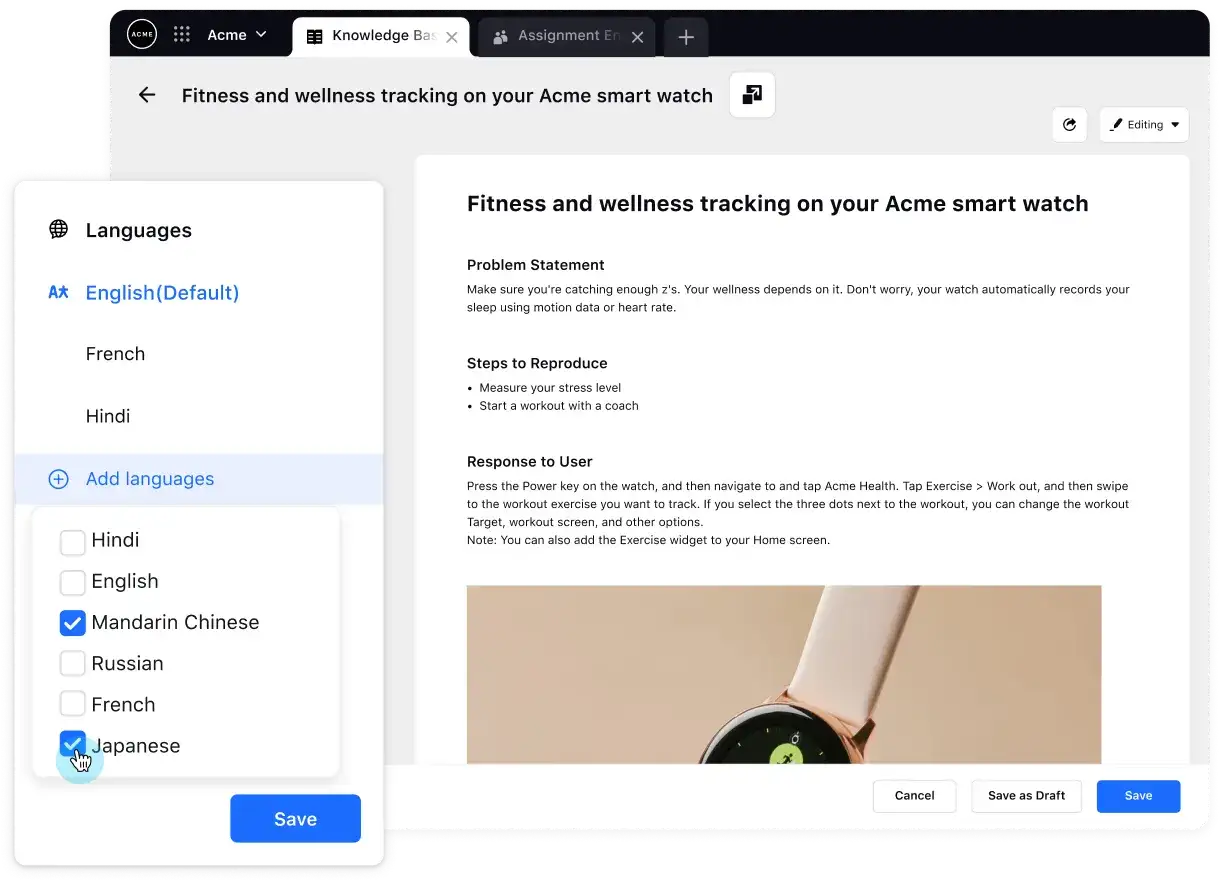Click the highlighted Add languages row
Screen dimensions: 1222x880
pyautogui.click(x=150, y=478)
